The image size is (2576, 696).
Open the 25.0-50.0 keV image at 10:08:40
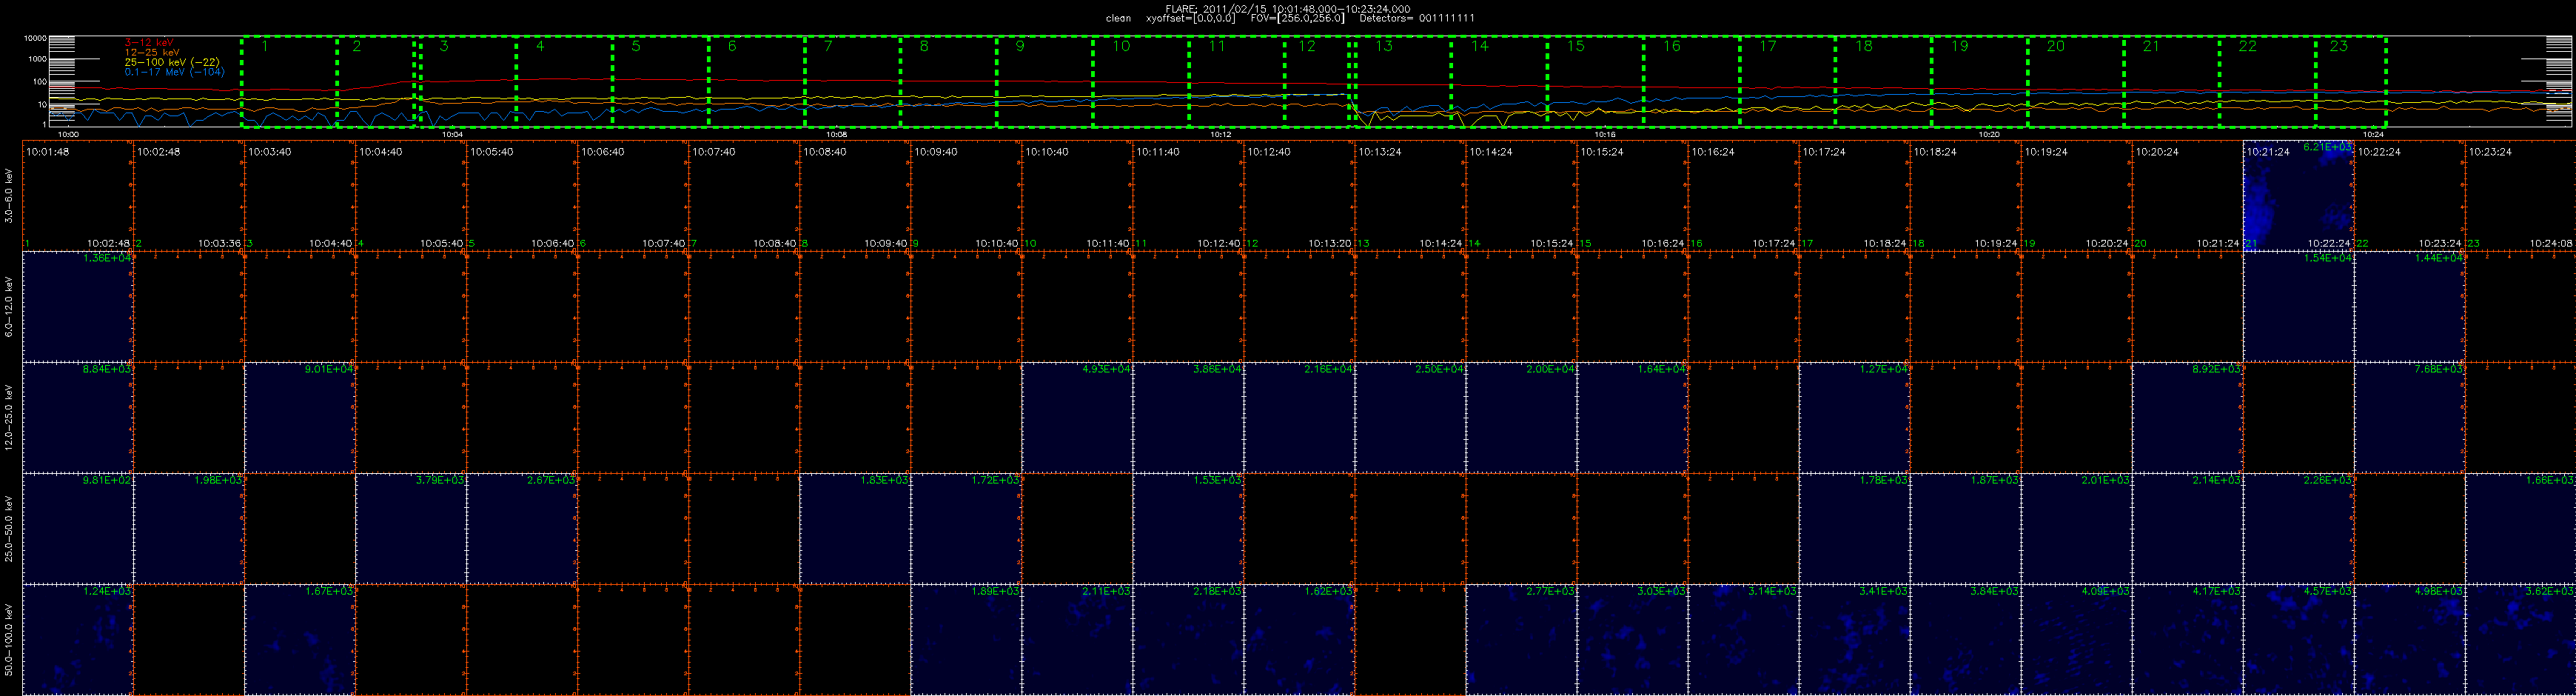coord(855,529)
